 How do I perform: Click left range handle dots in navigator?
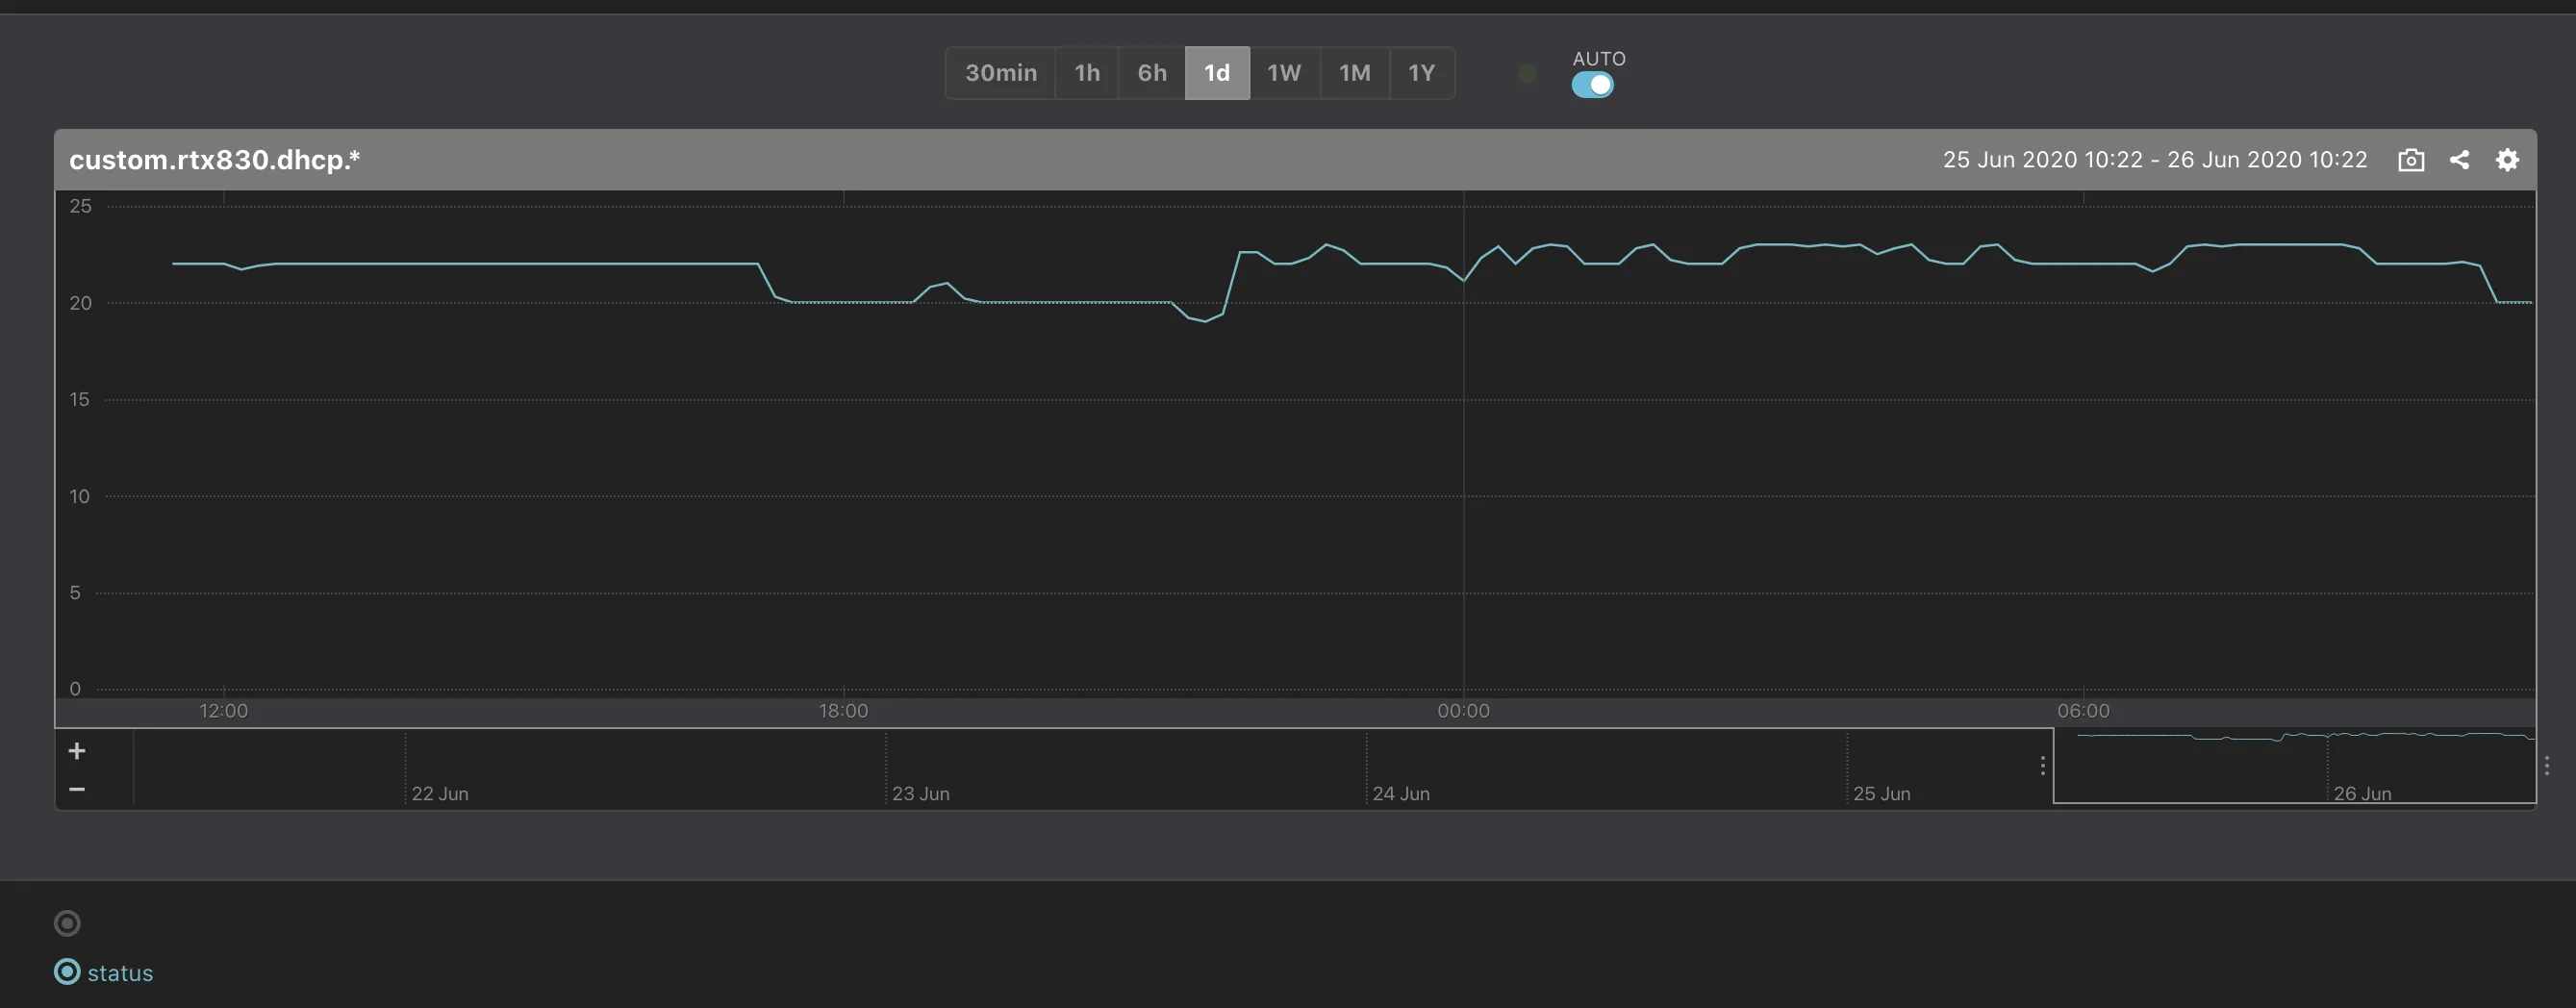tap(2042, 766)
